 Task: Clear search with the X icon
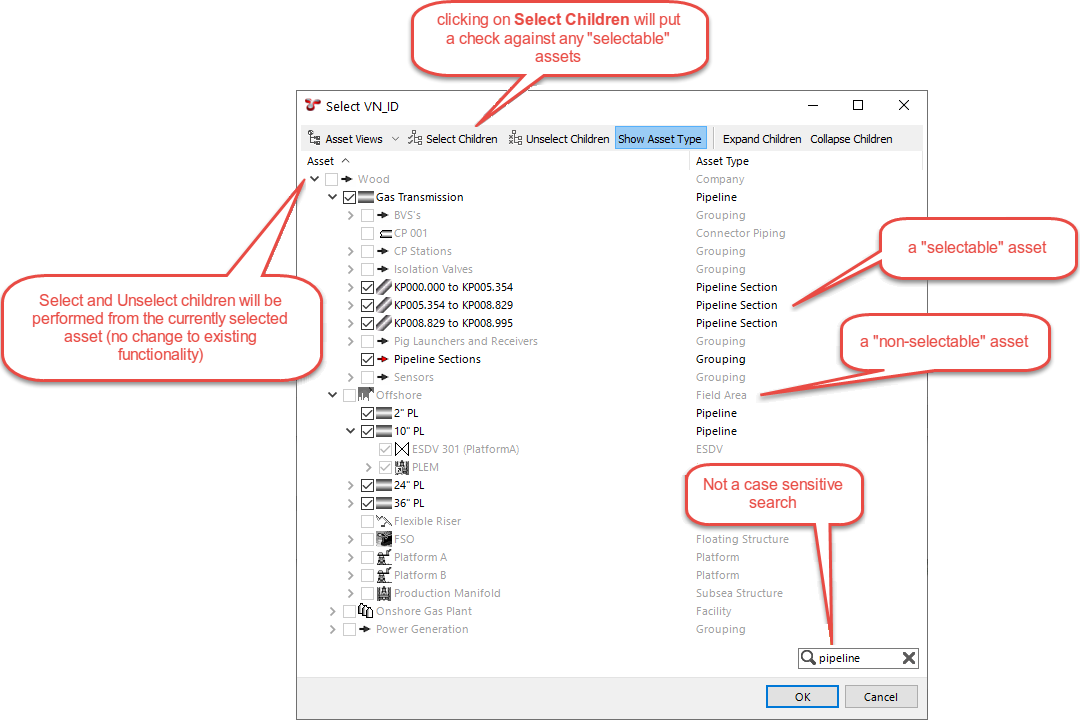coord(908,658)
